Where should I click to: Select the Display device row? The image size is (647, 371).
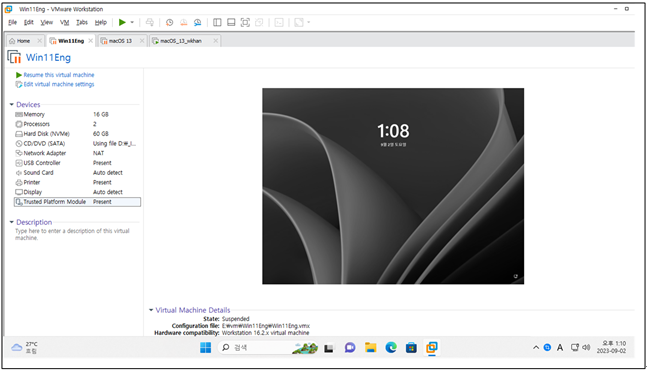[x=77, y=192]
